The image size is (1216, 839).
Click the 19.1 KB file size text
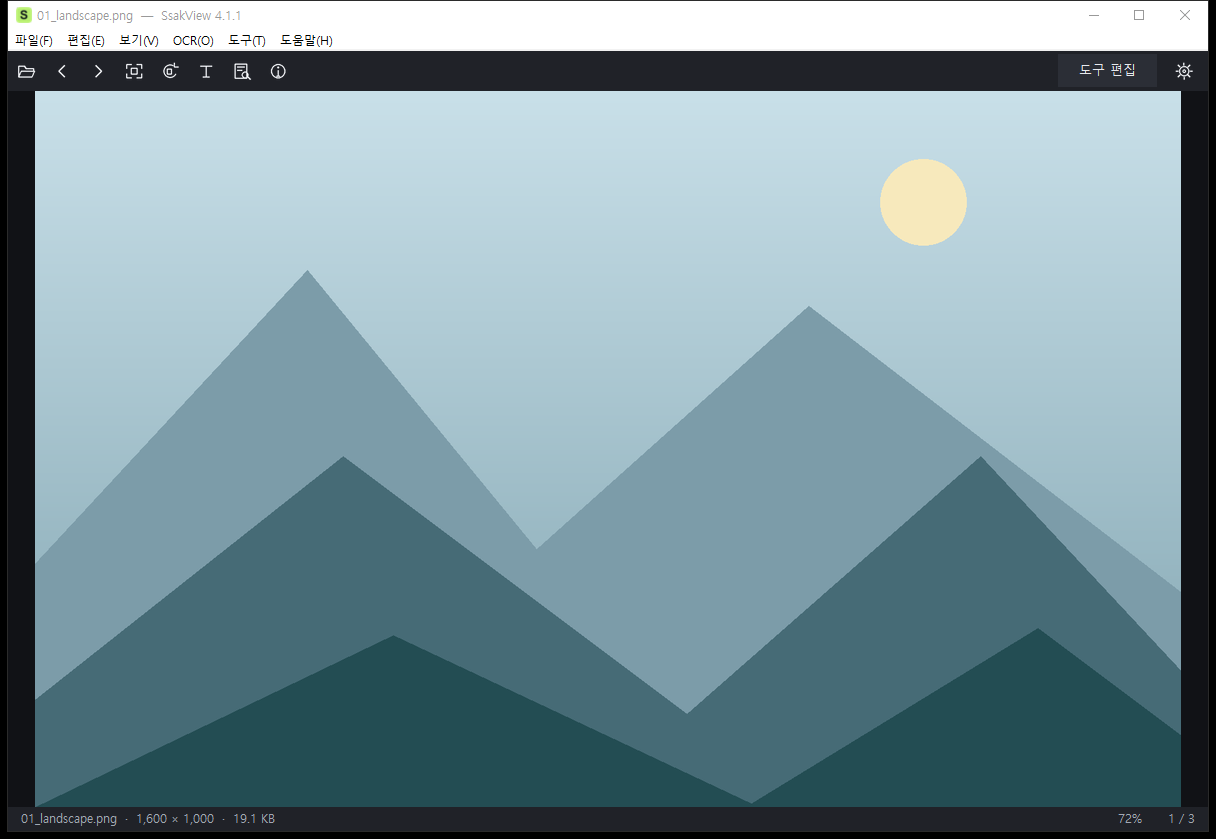click(x=254, y=819)
